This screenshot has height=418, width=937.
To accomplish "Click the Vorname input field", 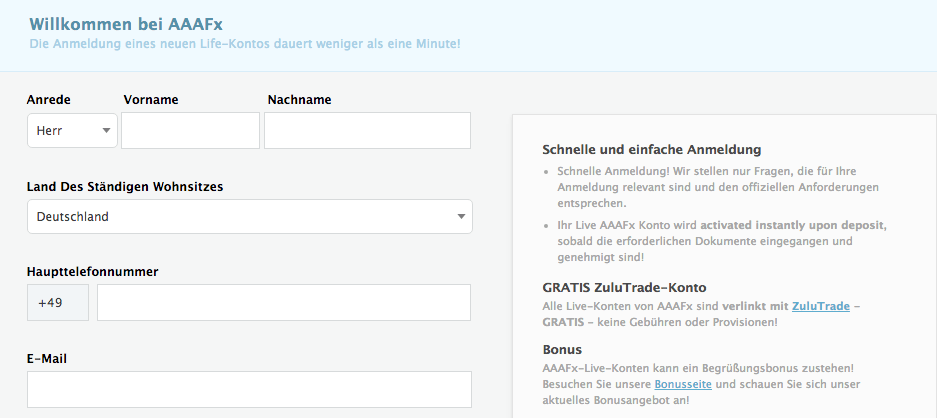I will click(191, 130).
